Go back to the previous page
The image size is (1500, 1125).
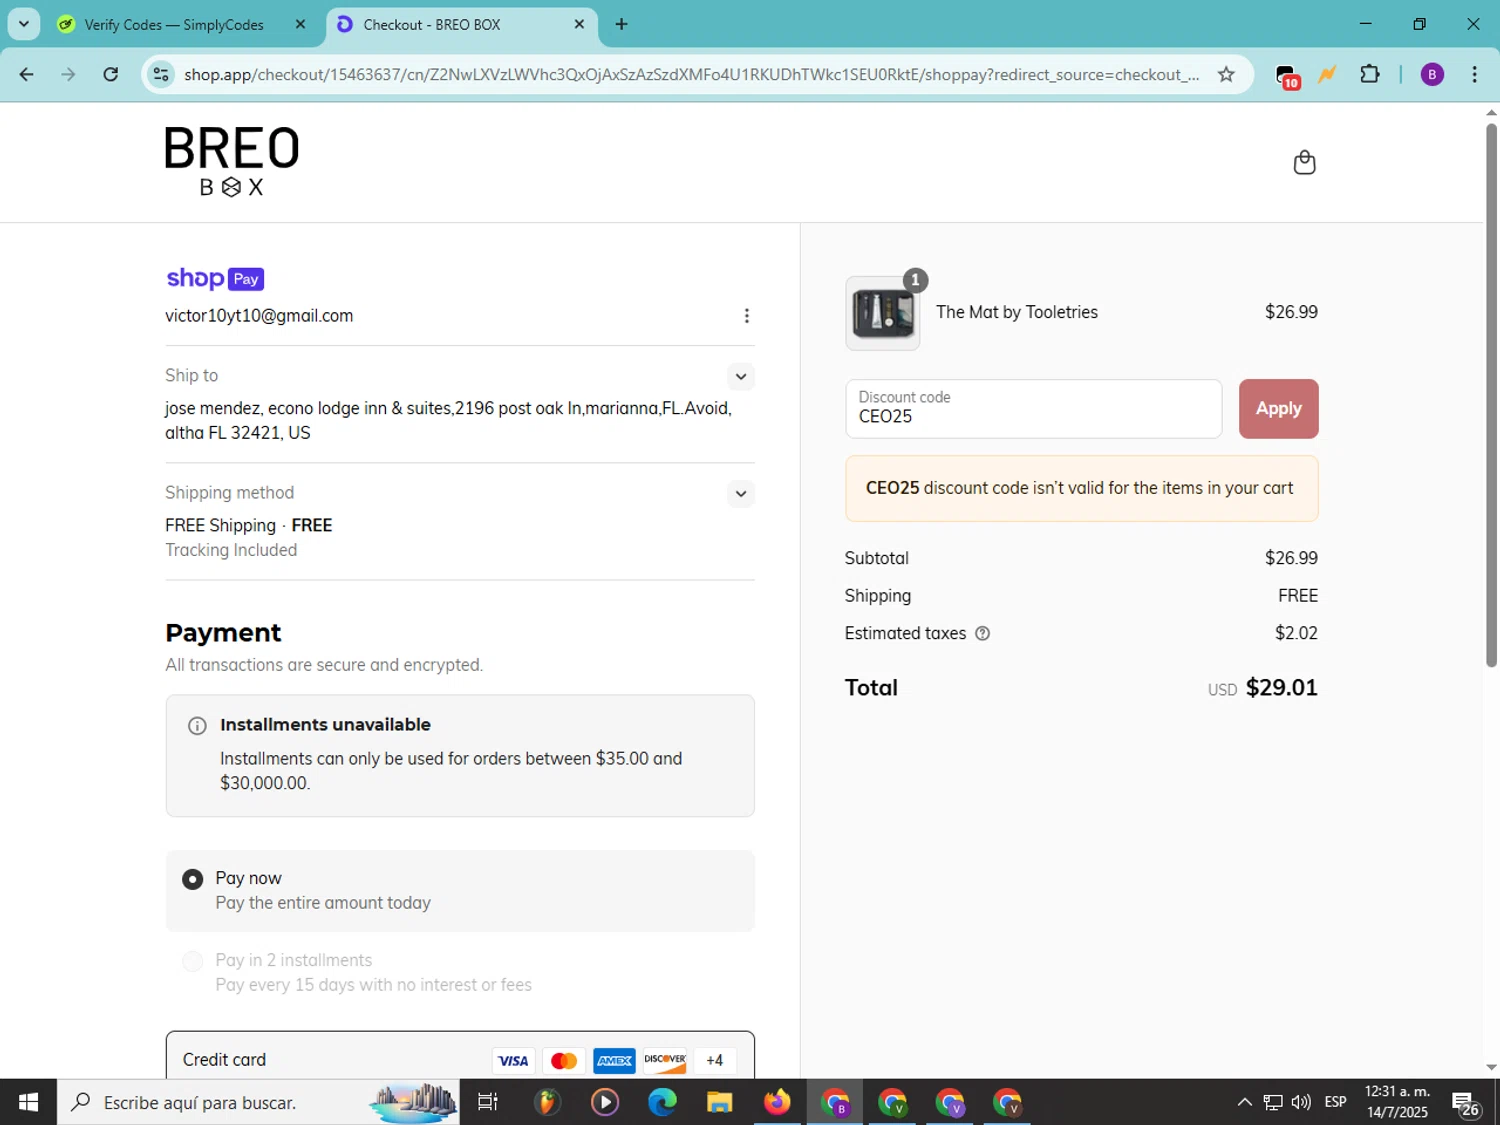(27, 74)
